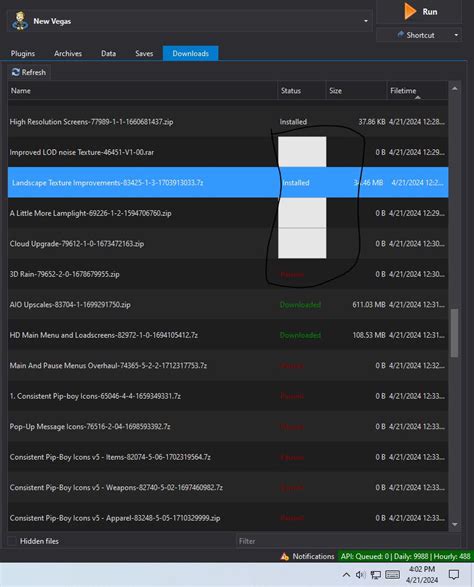Screen dimensions: 474x587
Task: Show hidden system tray icons
Action: 346,575
